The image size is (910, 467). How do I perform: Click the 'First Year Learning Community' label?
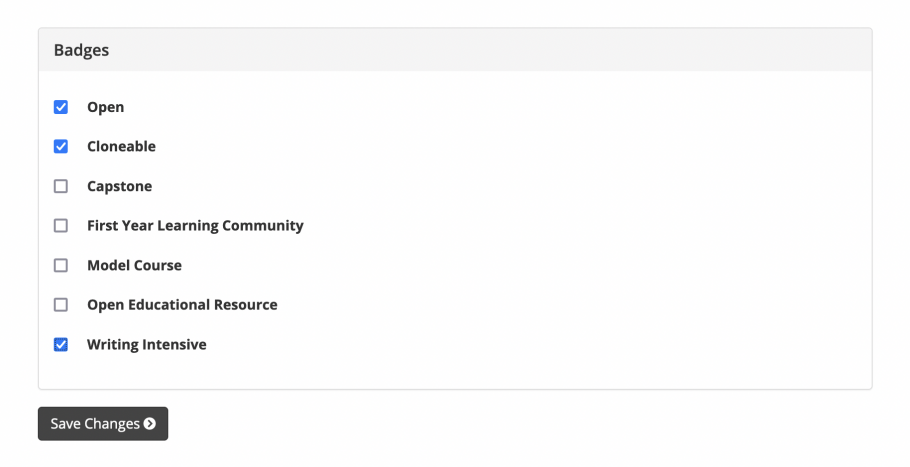click(195, 226)
